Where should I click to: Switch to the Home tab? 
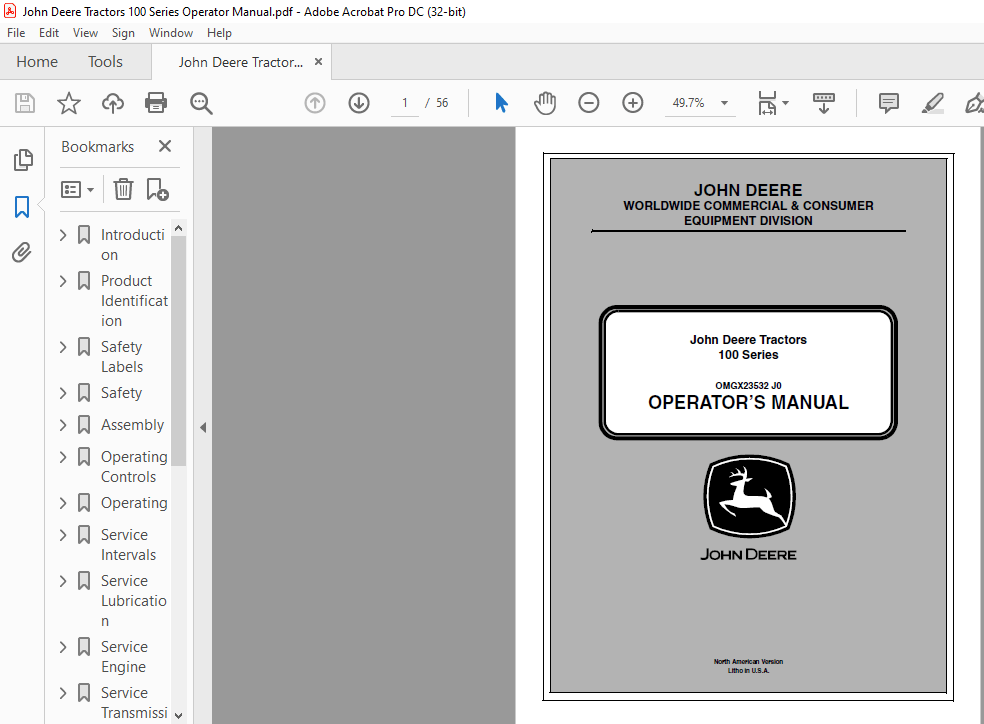37,61
